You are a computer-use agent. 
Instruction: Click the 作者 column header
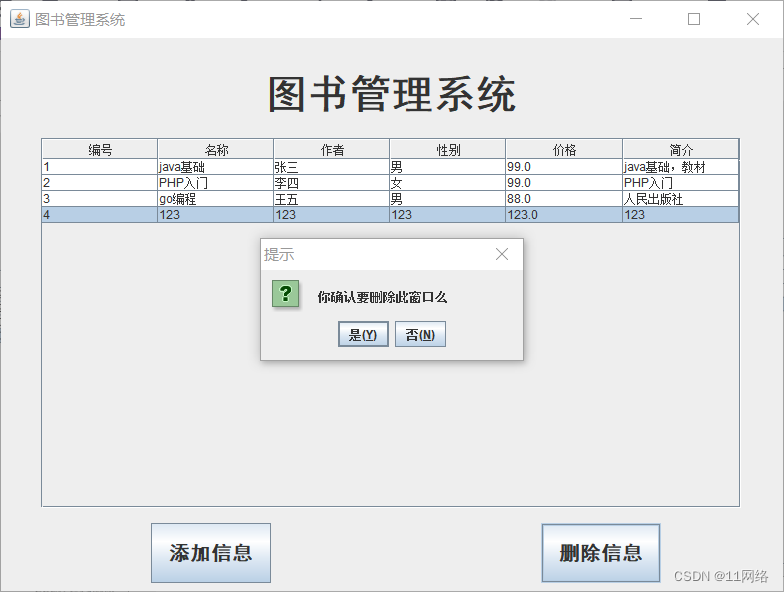pyautogui.click(x=332, y=149)
